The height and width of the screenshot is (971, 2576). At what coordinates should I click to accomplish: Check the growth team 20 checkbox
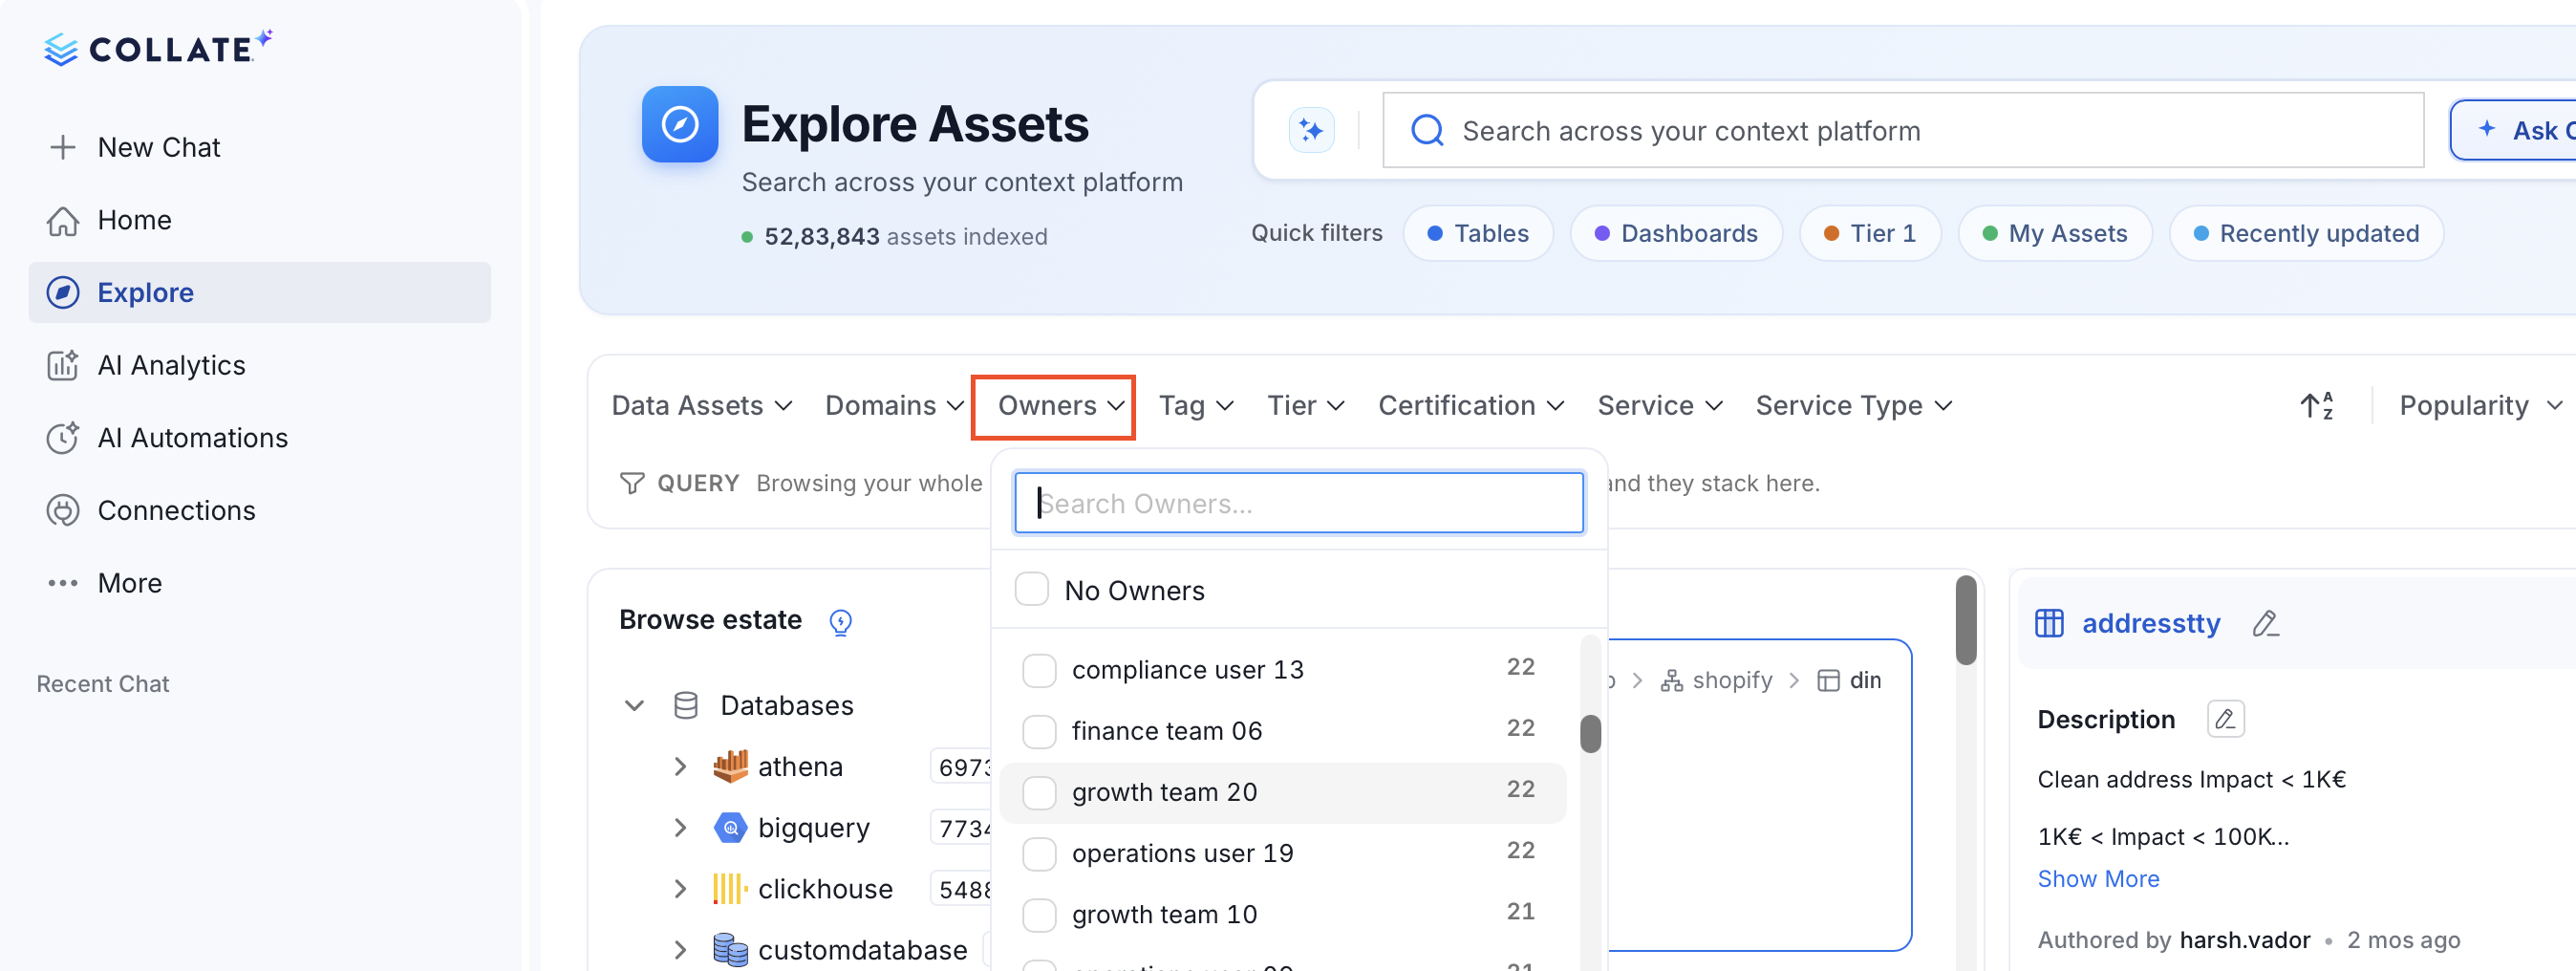point(1039,792)
